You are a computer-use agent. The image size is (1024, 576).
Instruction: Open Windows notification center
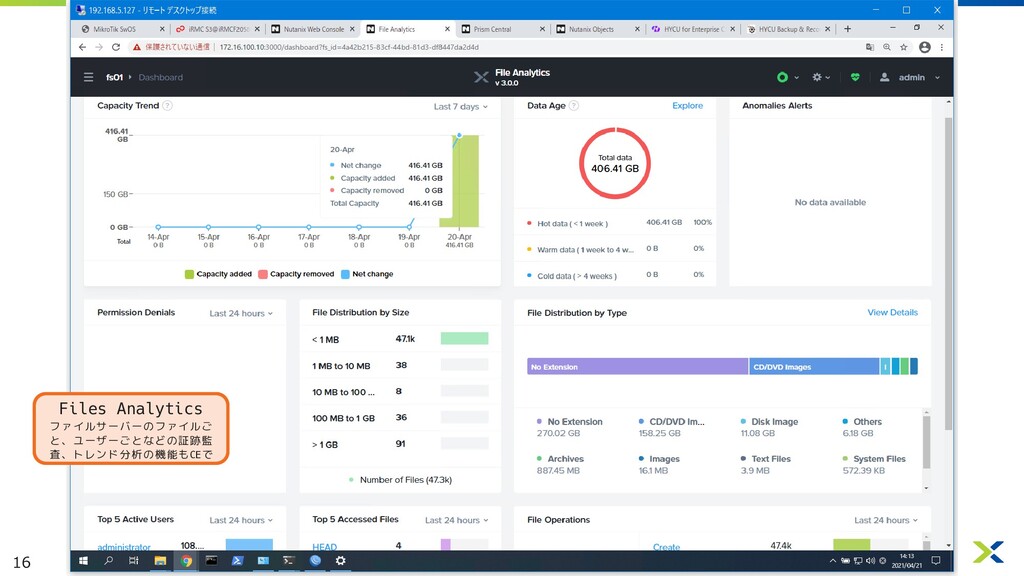pos(936,560)
